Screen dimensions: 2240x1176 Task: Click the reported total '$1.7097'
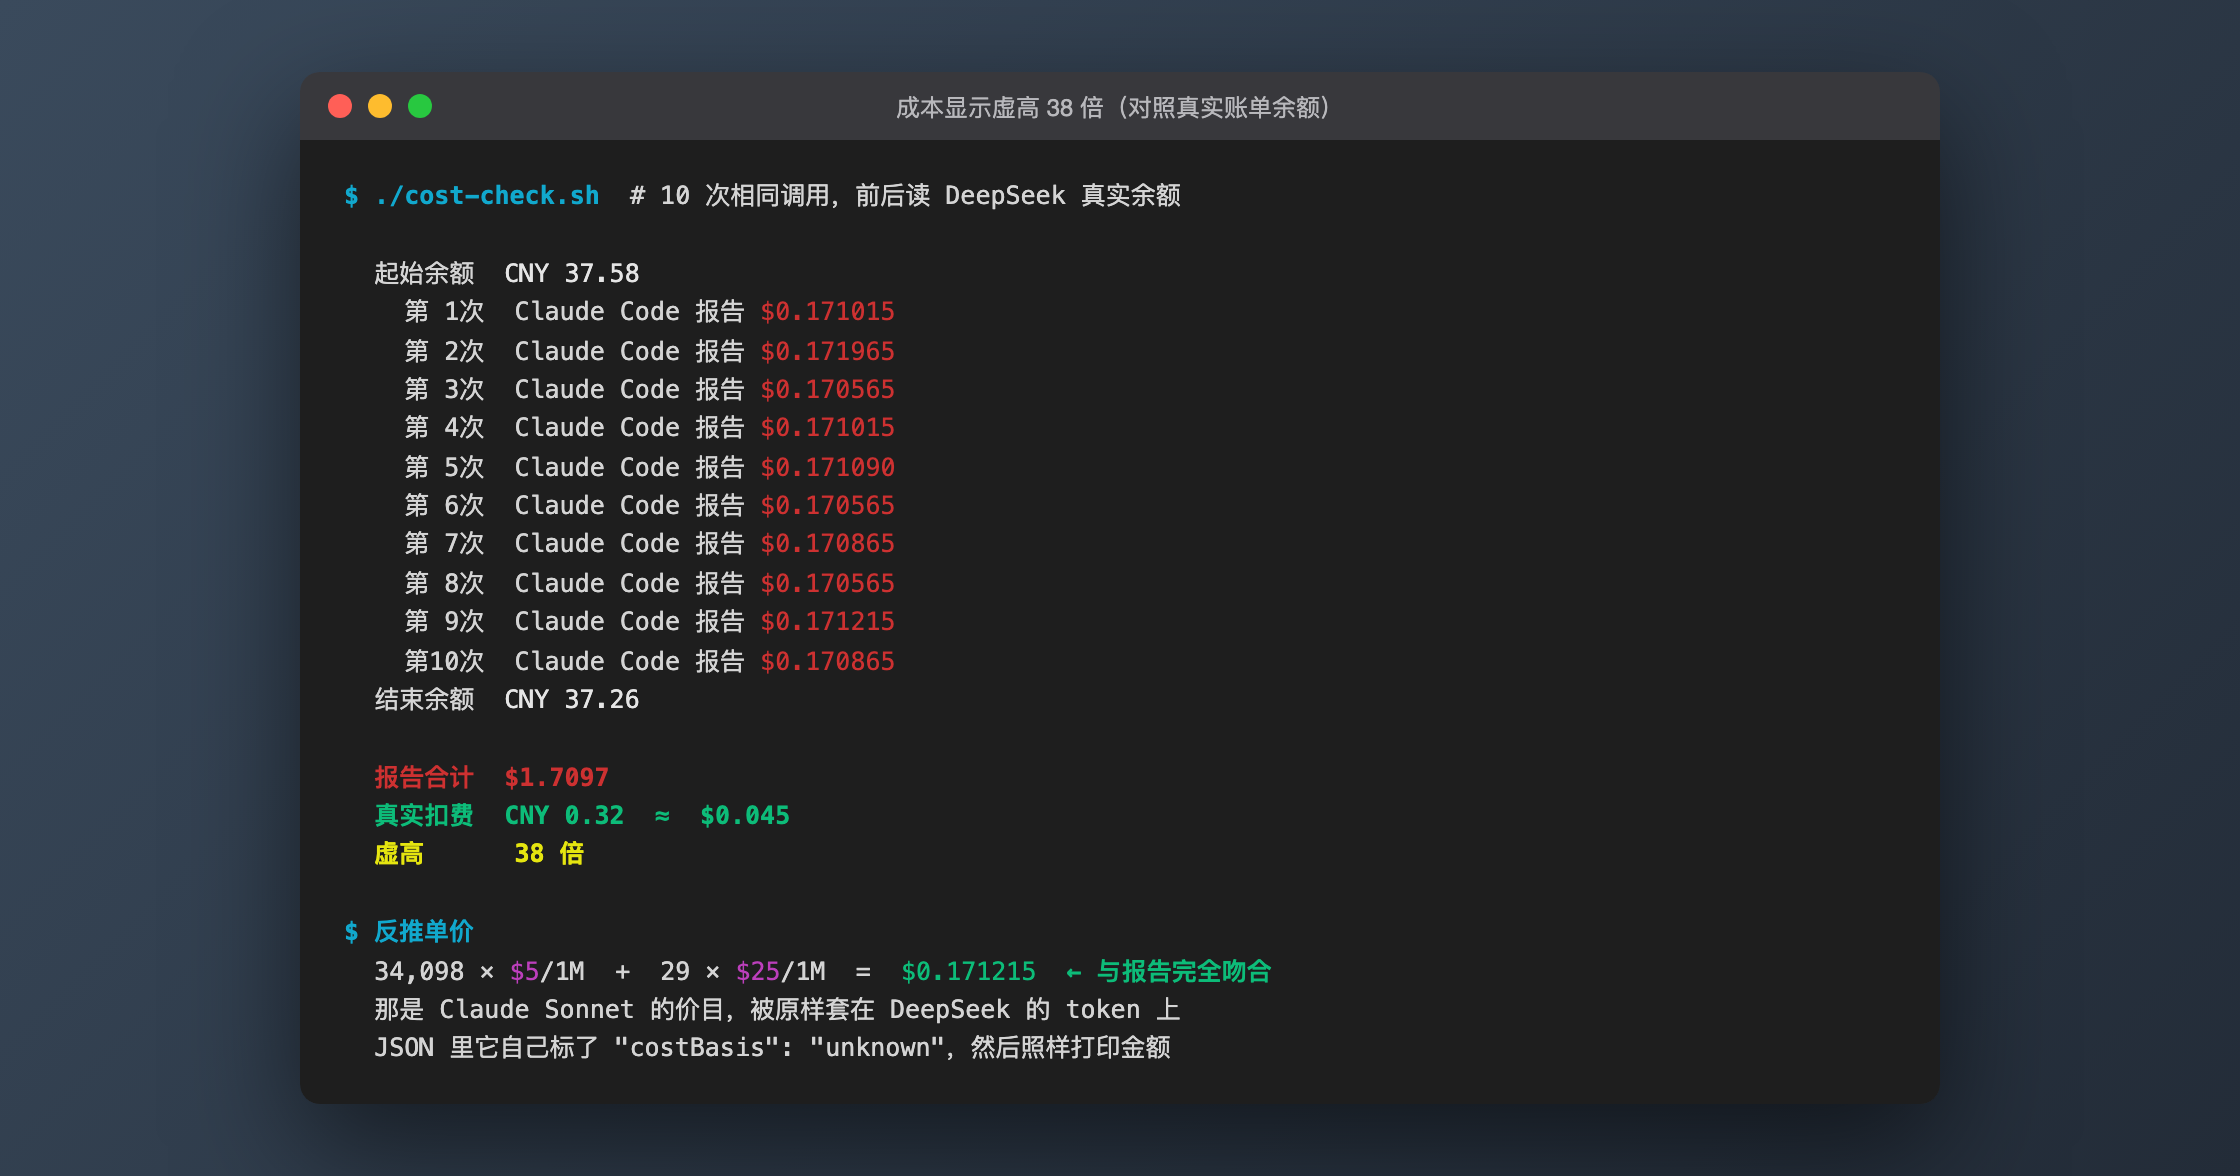pyautogui.click(x=557, y=777)
